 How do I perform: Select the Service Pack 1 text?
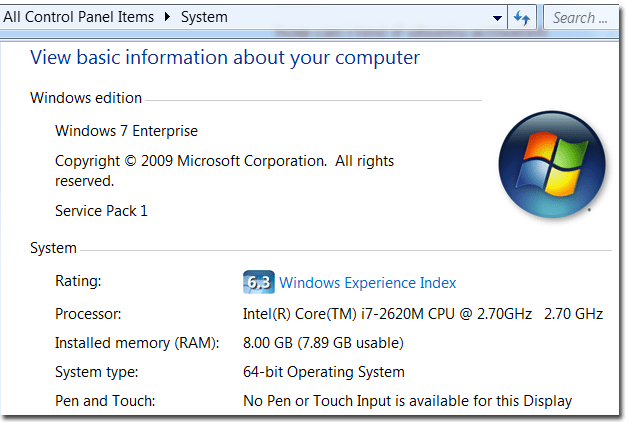pyautogui.click(x=101, y=211)
